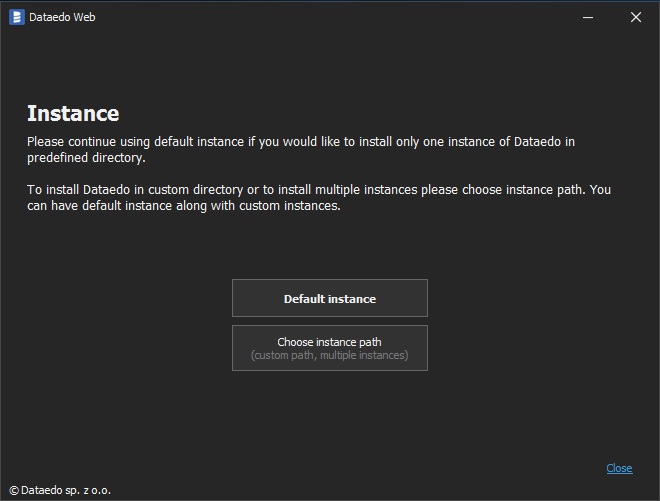Screen dimensions: 660x501
Task: Click the Instance heading text
Action: [73, 114]
